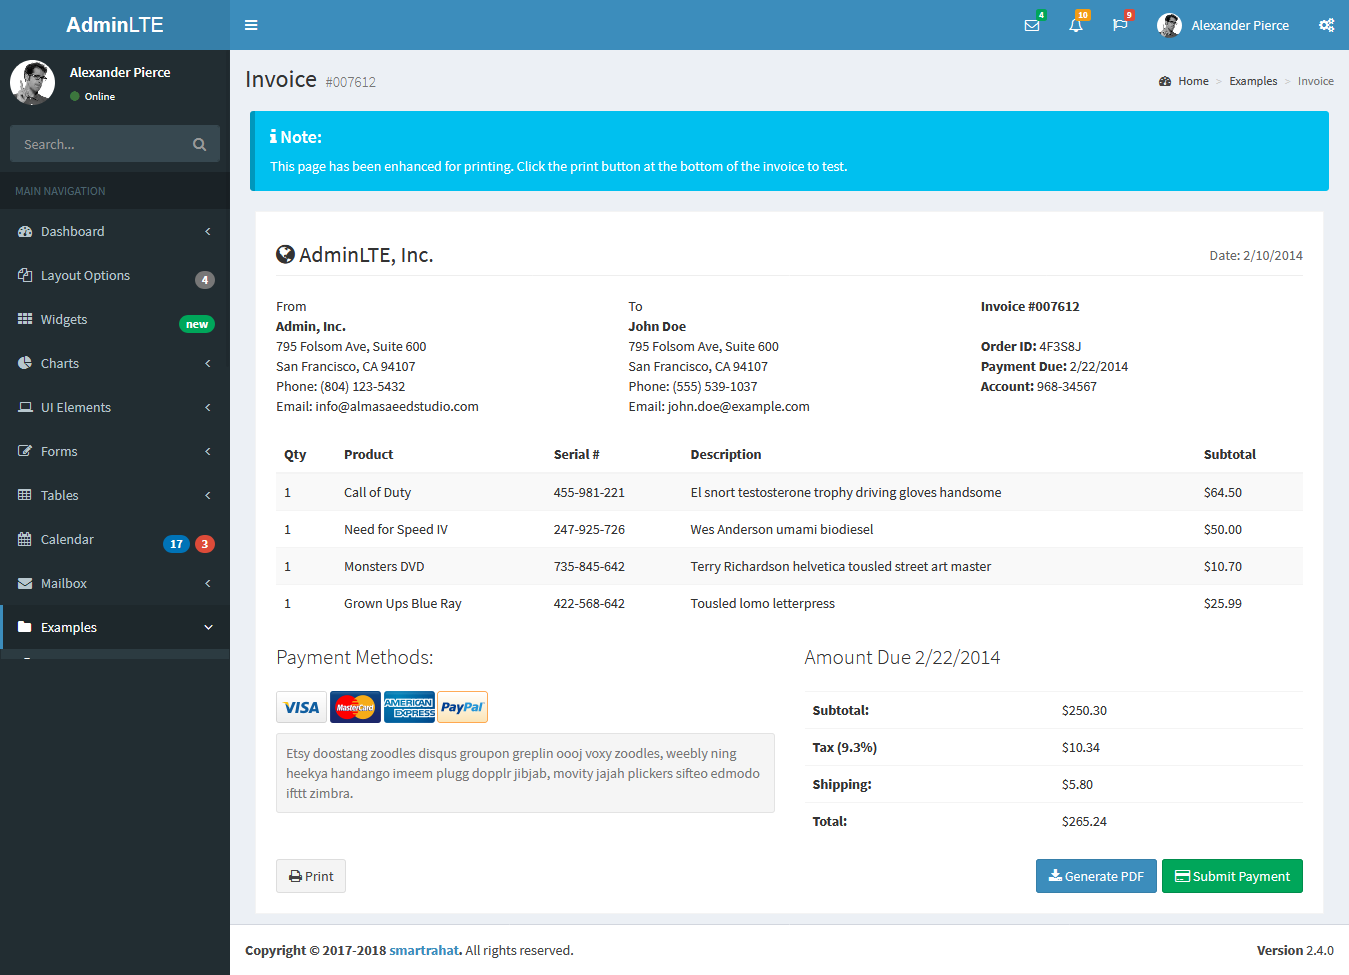This screenshot has height=975, width=1349.
Task: Click the Generate PDF button
Action: point(1096,876)
